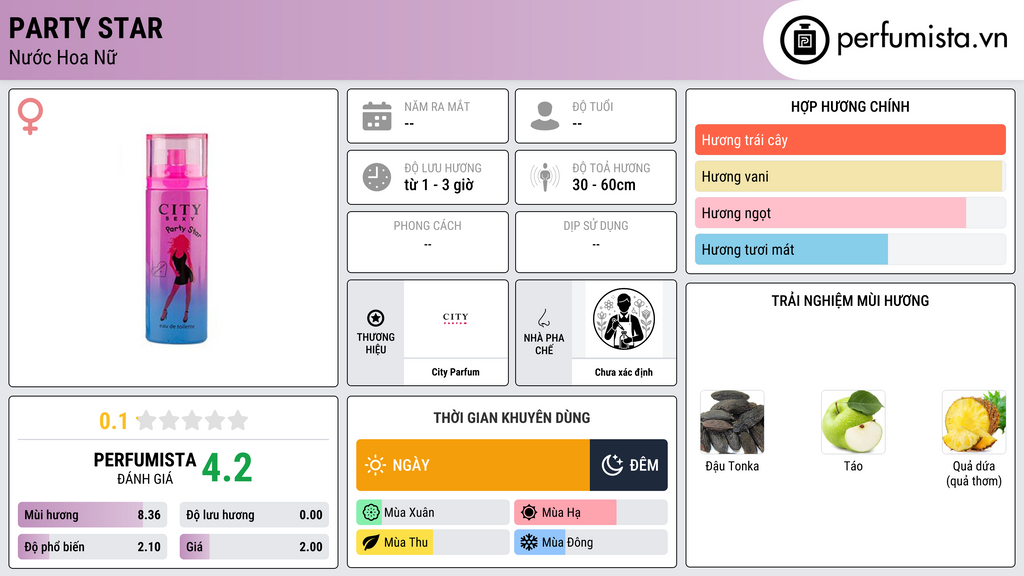1024x576 pixels.
Task: Click the star badge icon above Thương hiệu
Action: (x=376, y=318)
